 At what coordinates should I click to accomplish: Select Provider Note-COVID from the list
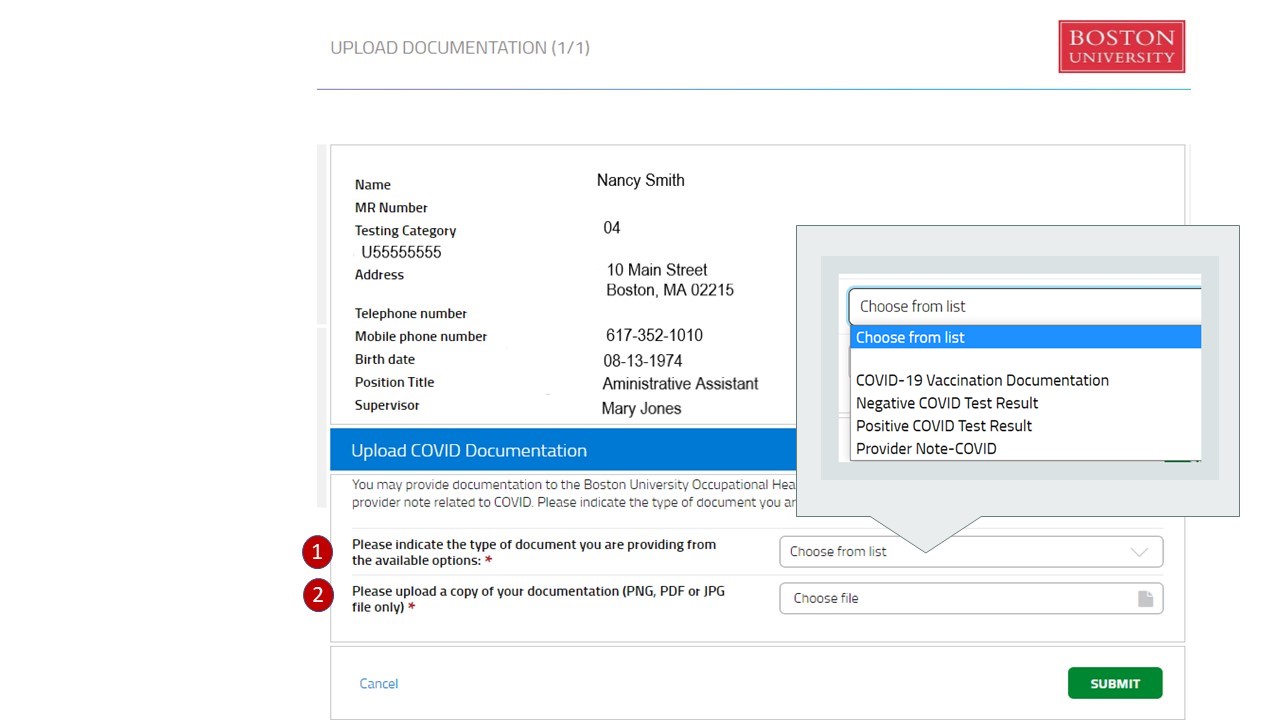pos(926,449)
